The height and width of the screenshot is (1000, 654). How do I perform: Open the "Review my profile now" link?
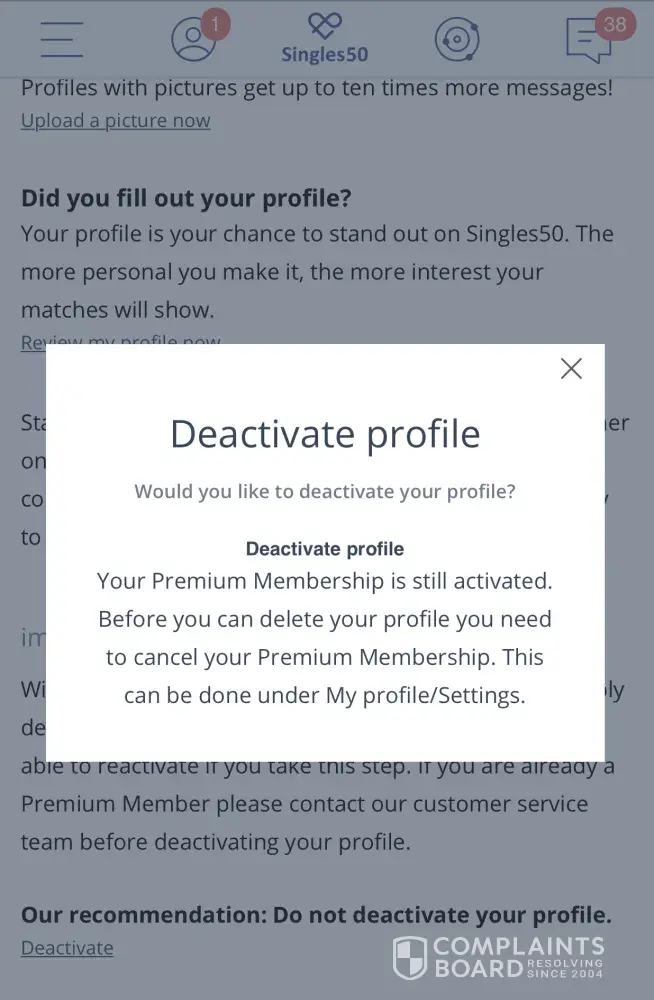121,341
